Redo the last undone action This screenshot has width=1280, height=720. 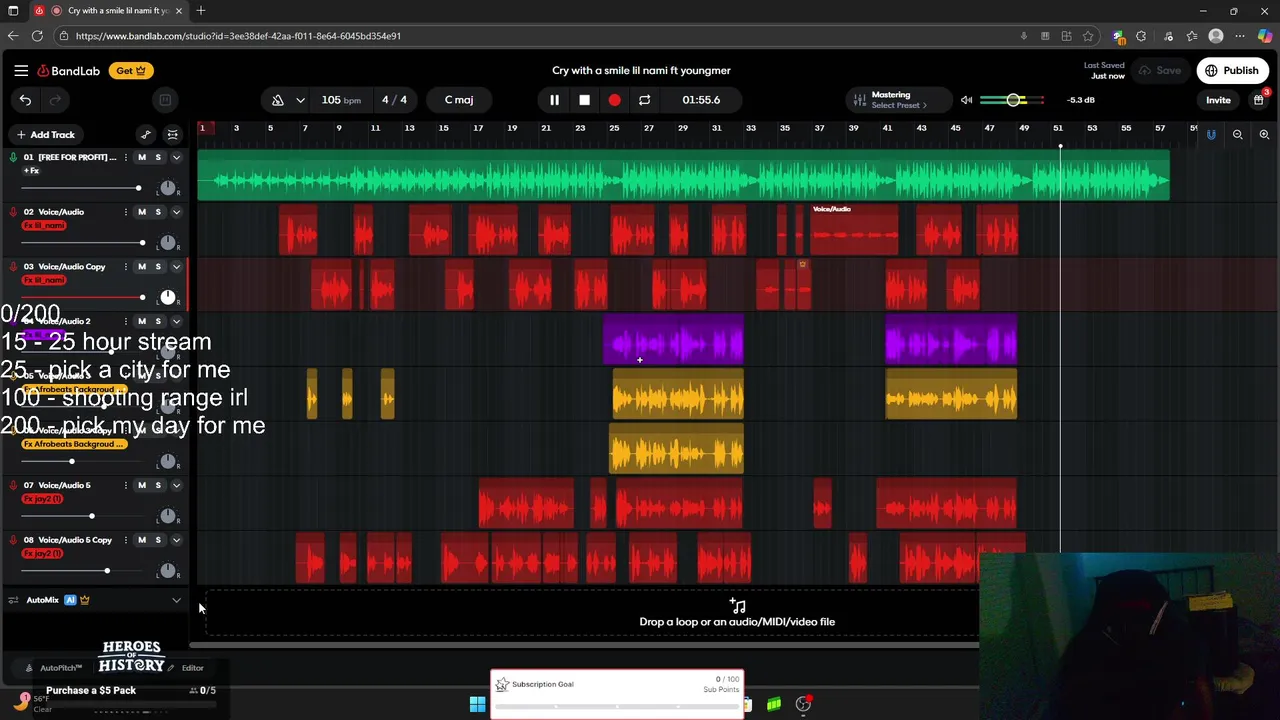56,100
